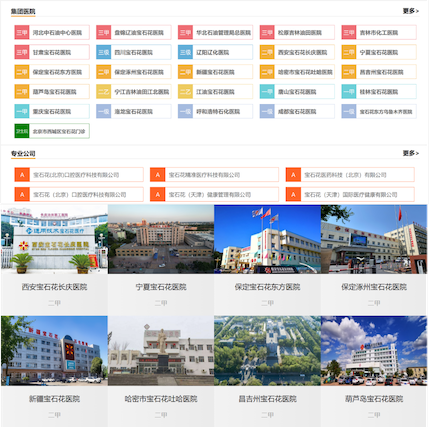Click the 一级 badge beside 成都宝石花医院
The width and height of the screenshot is (429, 427).
click(267, 111)
